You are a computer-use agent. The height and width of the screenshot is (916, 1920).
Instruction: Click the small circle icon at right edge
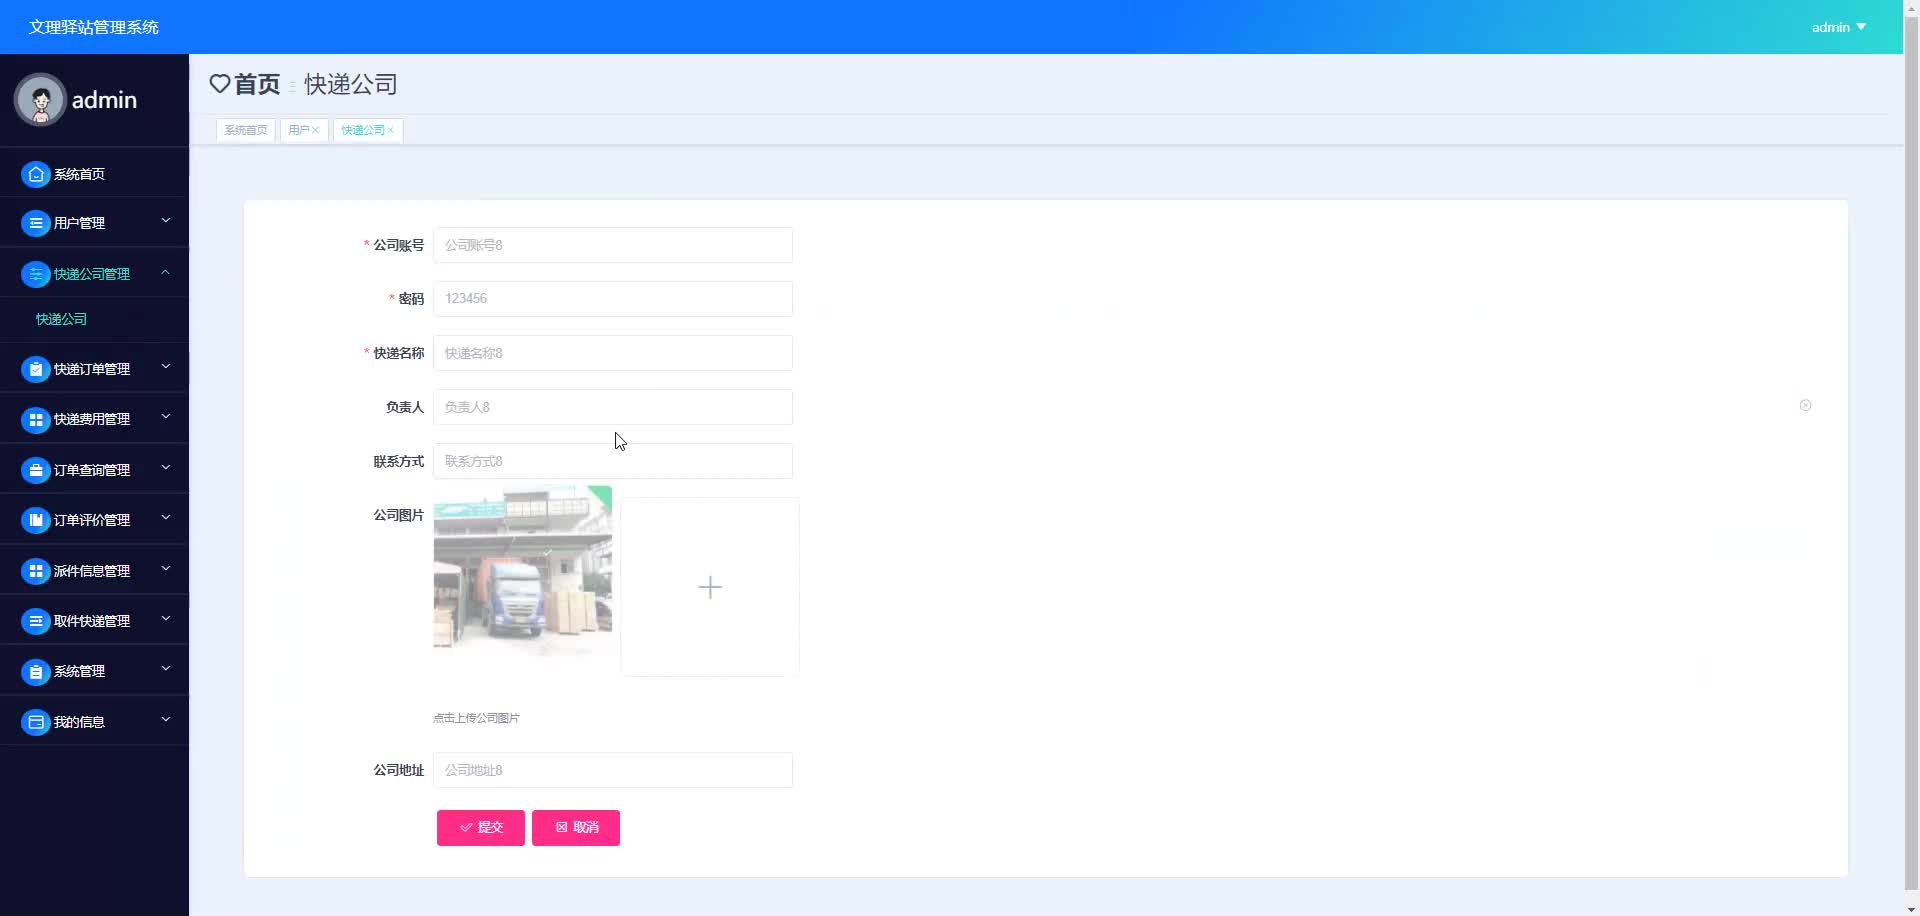[1805, 405]
